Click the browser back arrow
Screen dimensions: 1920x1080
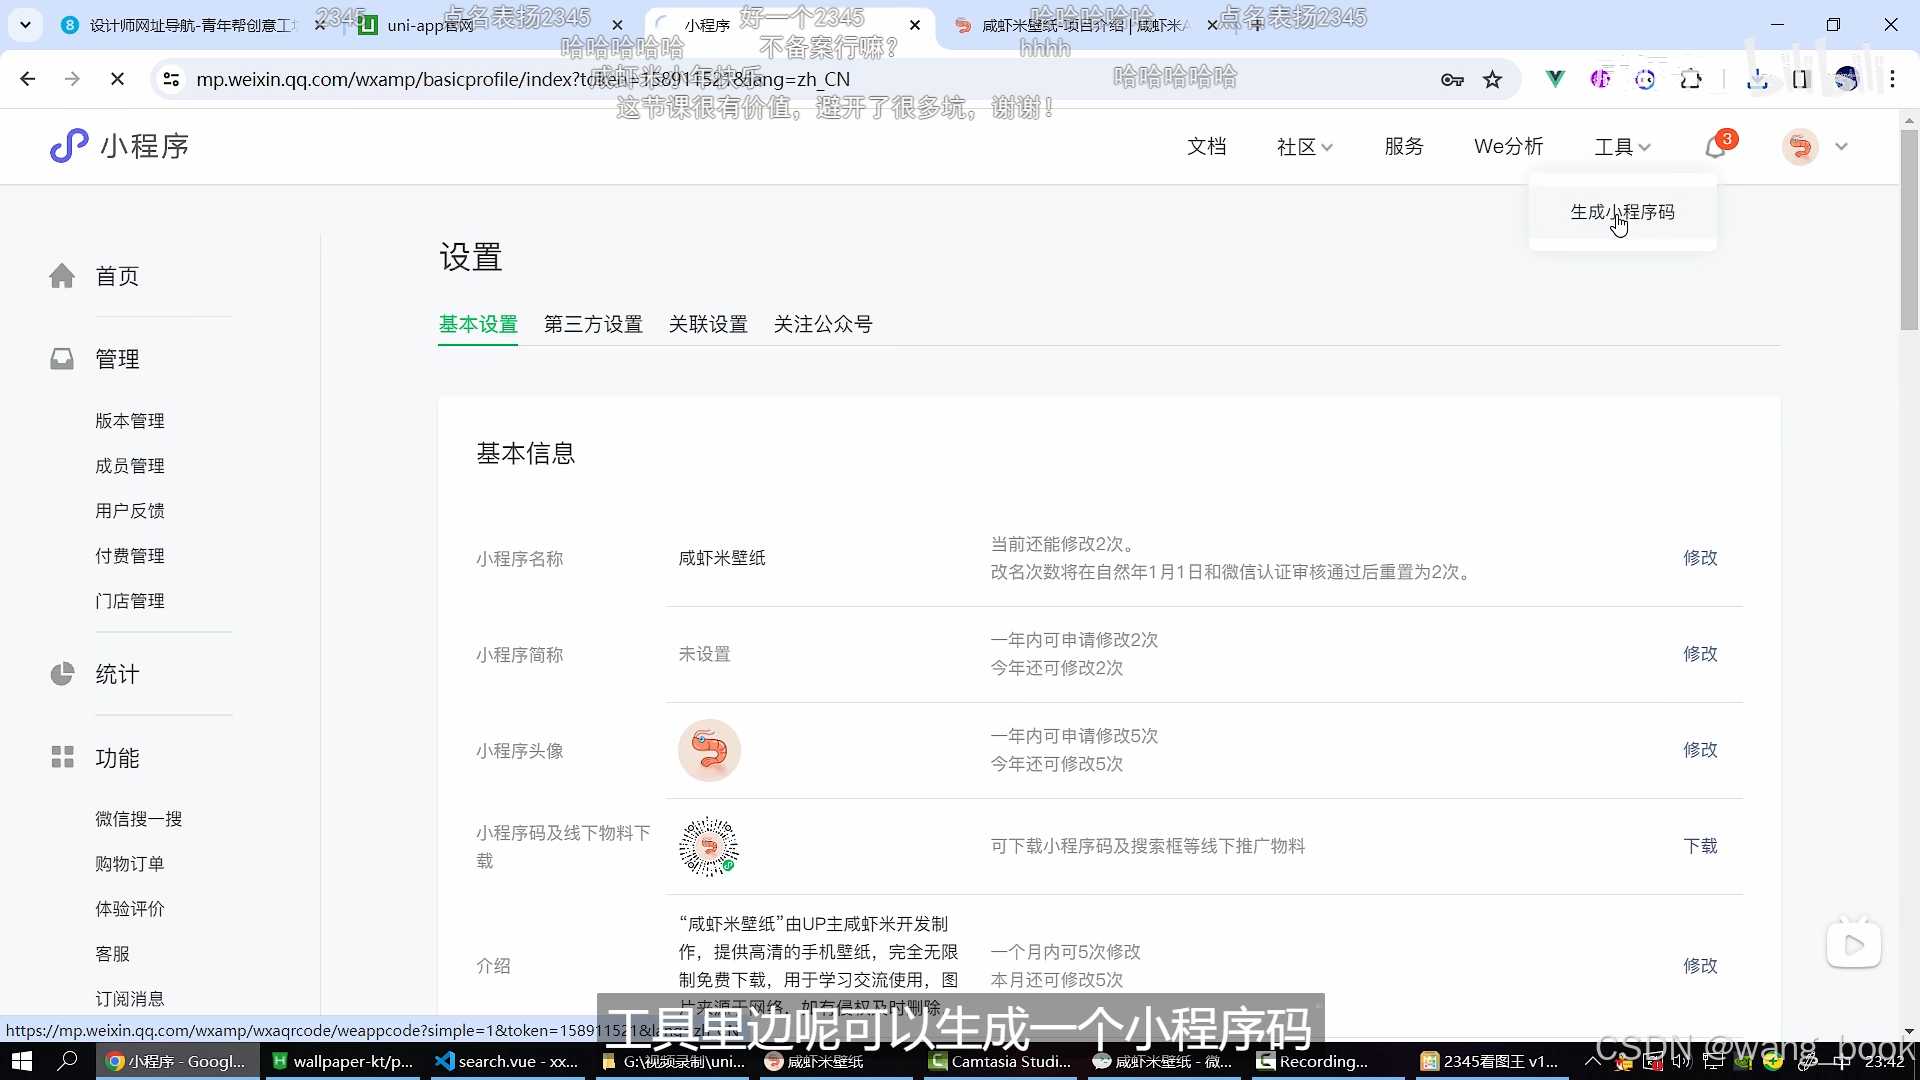28,79
